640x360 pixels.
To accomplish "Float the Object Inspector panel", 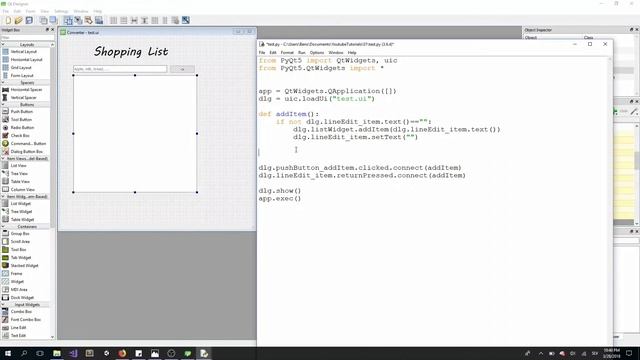I will tap(631, 30).
